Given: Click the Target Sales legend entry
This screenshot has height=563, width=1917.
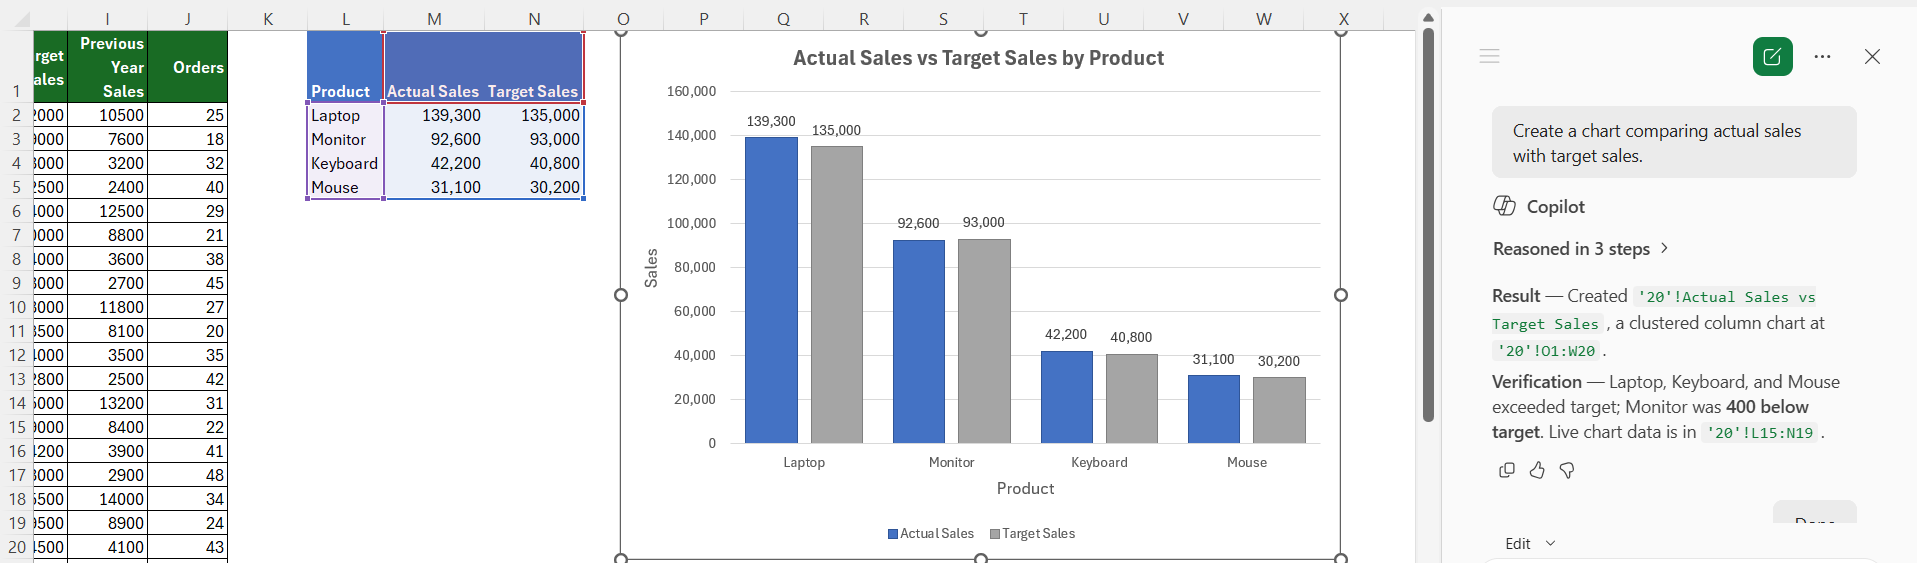Looking at the screenshot, I should [x=1032, y=534].
